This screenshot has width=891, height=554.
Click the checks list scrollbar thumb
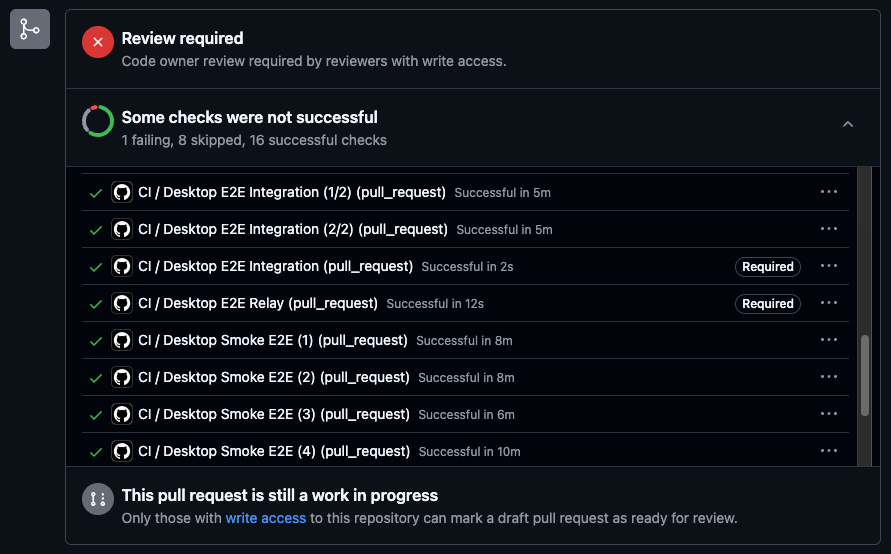[x=865, y=376]
